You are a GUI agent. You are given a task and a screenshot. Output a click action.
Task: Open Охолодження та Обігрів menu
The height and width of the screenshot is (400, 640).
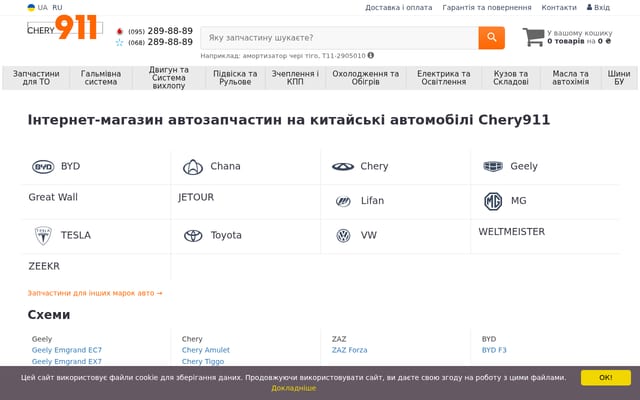pos(365,78)
